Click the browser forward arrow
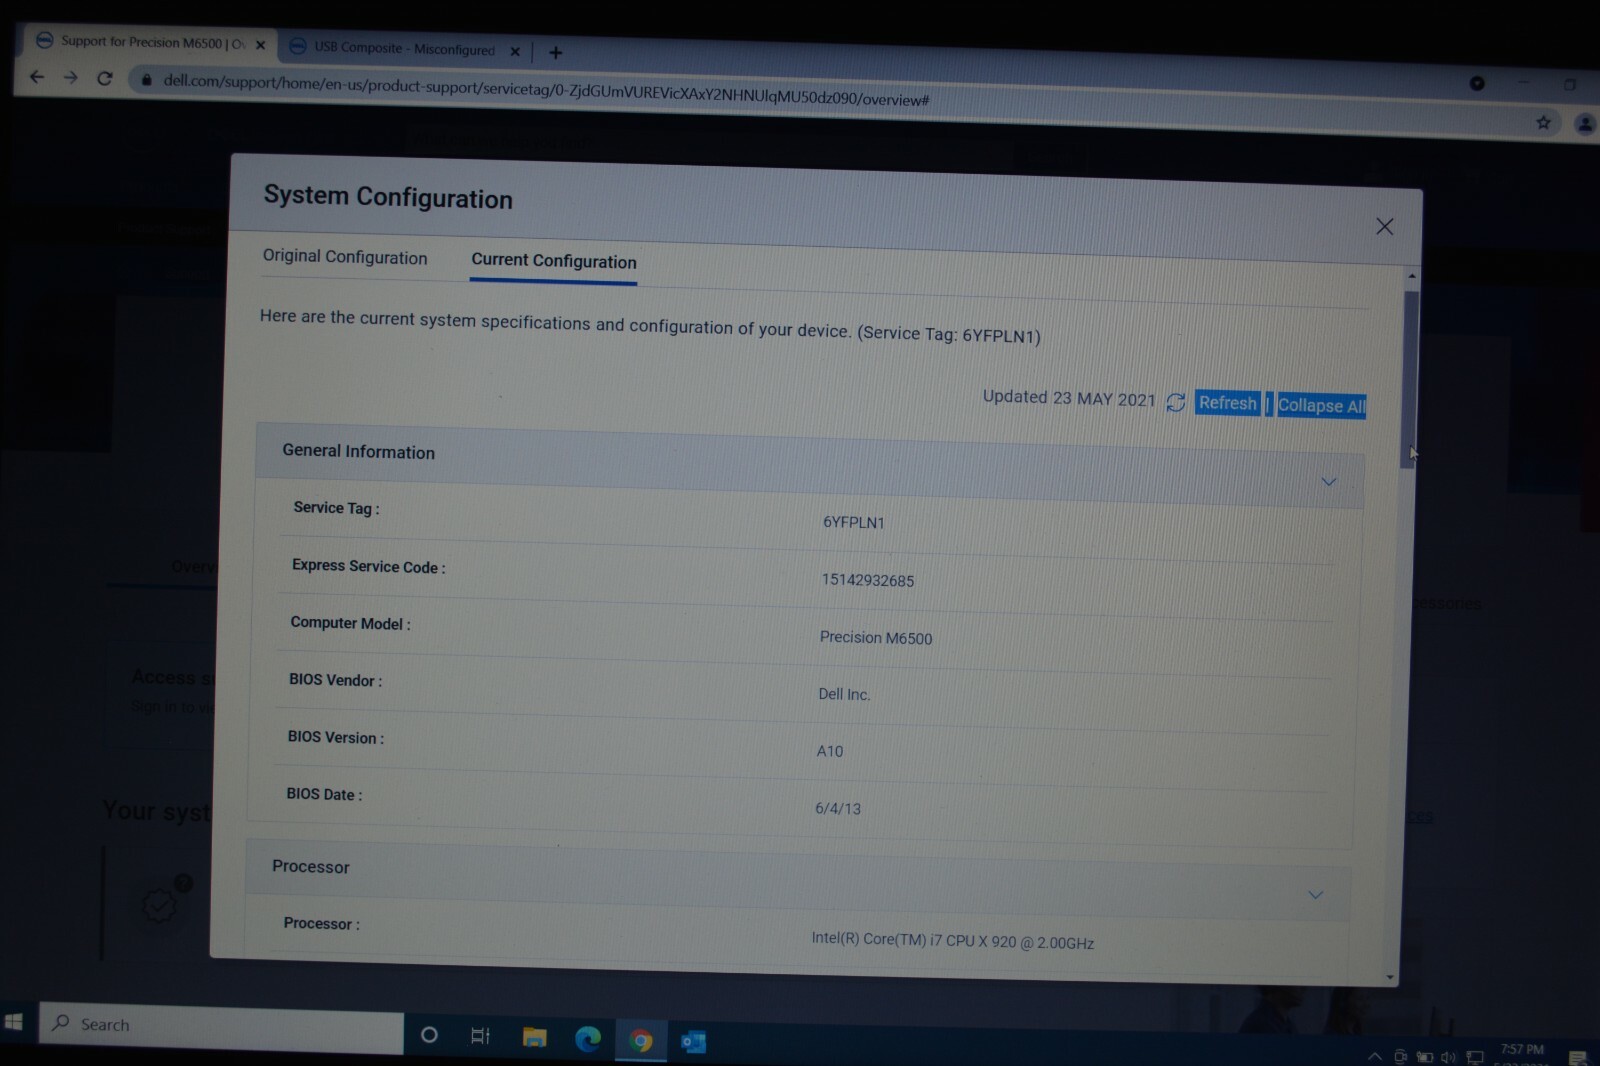The height and width of the screenshot is (1066, 1600). pos(71,77)
